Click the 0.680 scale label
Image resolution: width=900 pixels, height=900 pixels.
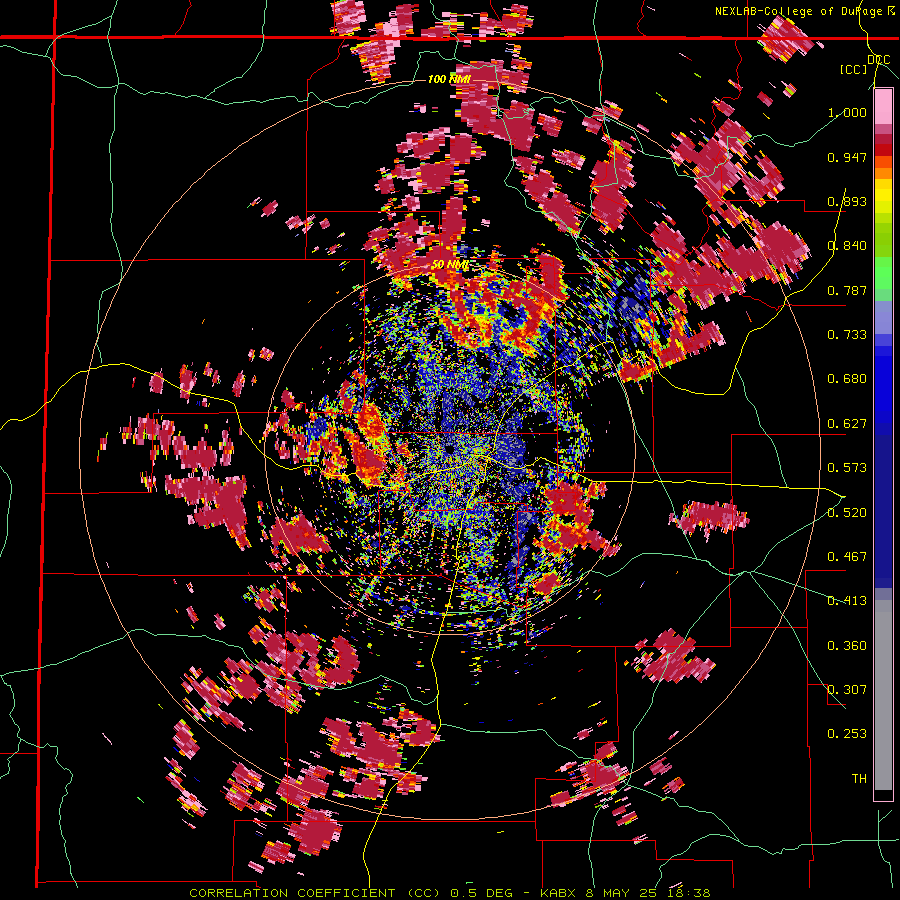pyautogui.click(x=847, y=379)
